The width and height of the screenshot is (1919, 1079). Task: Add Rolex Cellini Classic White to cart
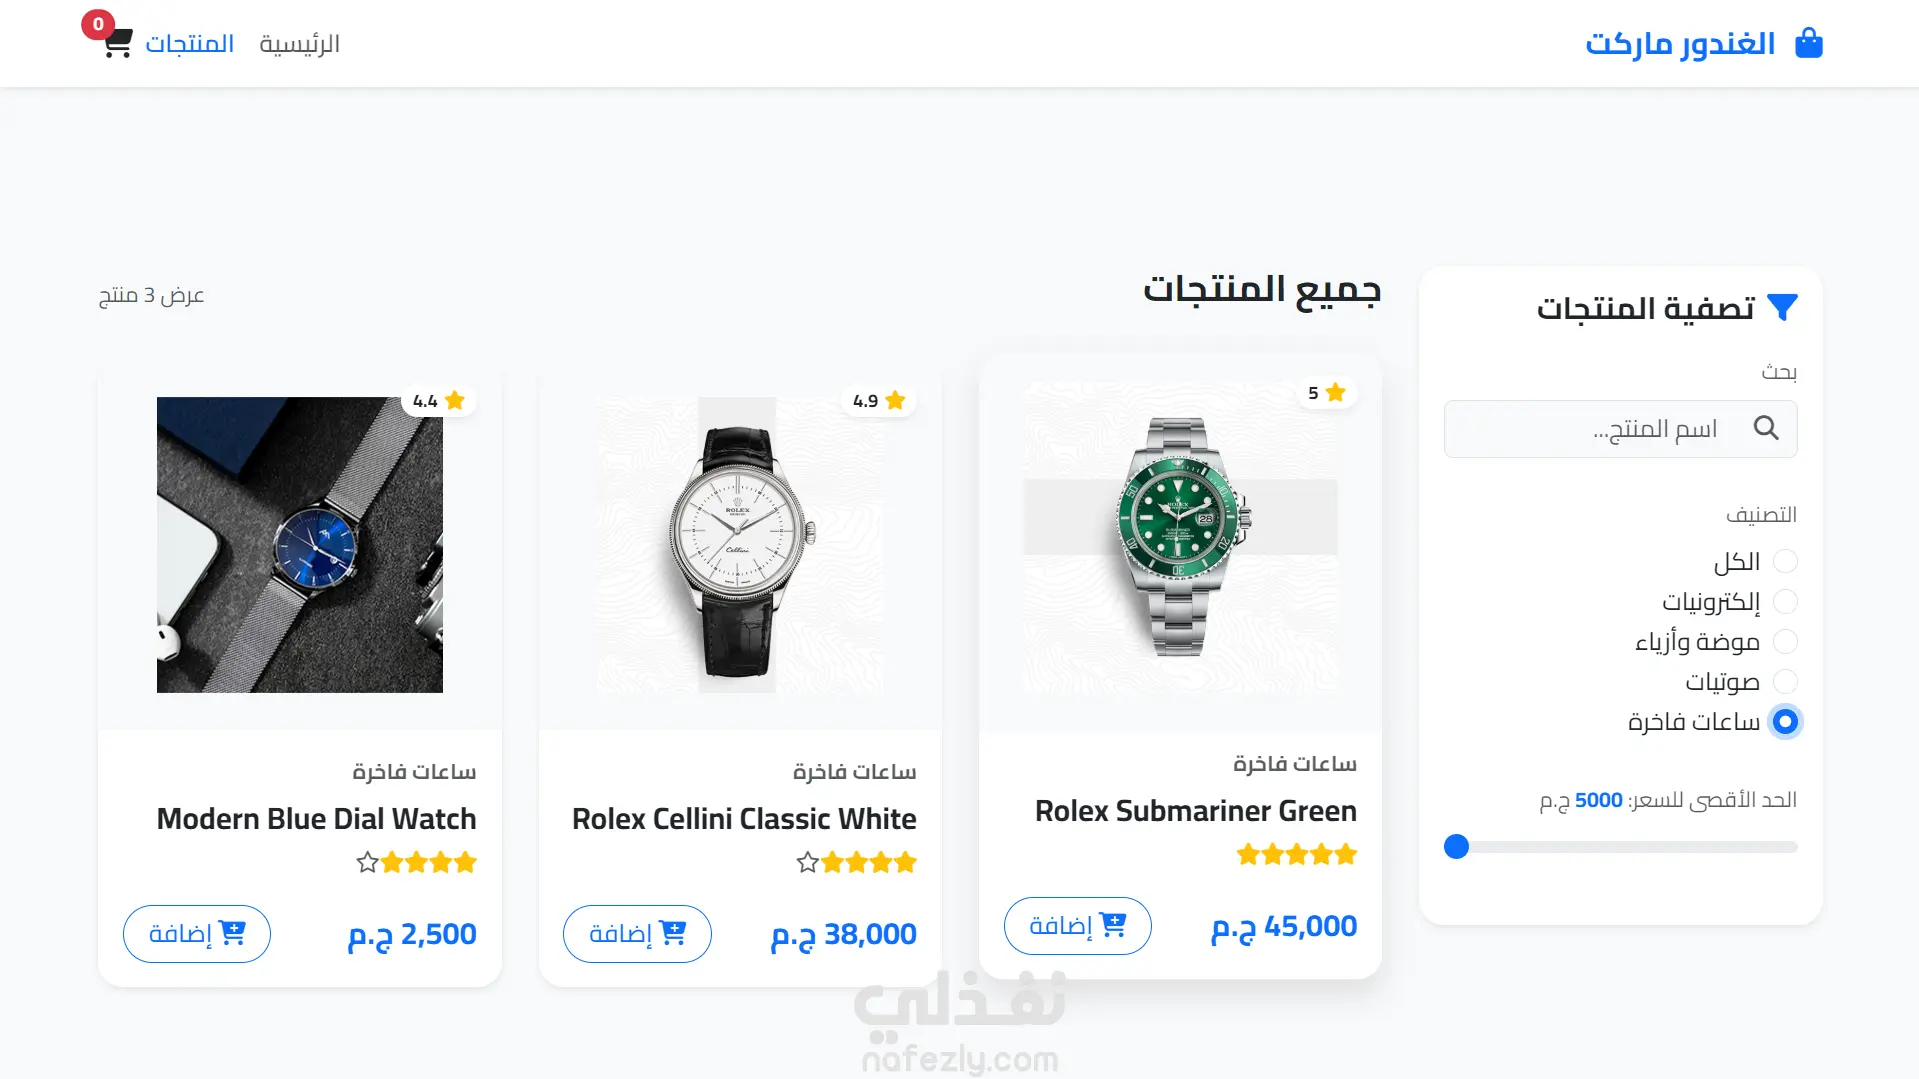pos(637,933)
